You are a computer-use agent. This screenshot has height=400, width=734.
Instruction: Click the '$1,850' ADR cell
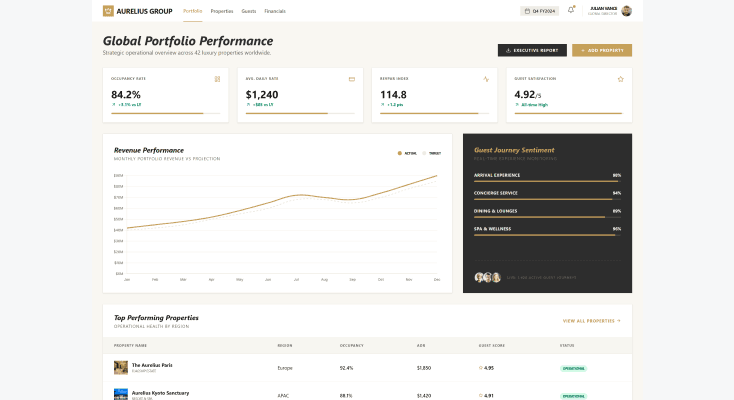tap(424, 368)
